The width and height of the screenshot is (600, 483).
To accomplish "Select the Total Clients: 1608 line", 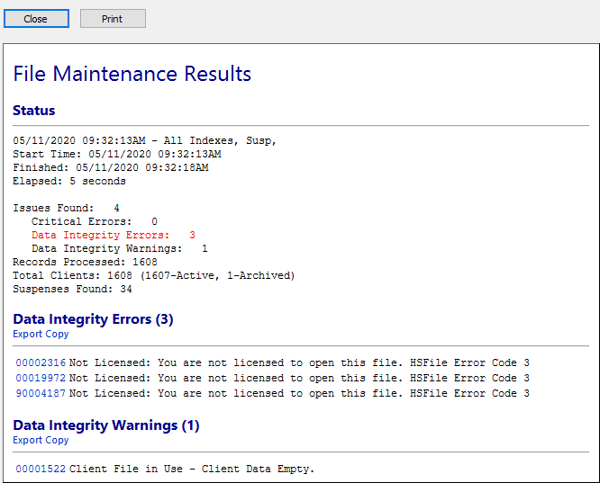I will 154,276.
